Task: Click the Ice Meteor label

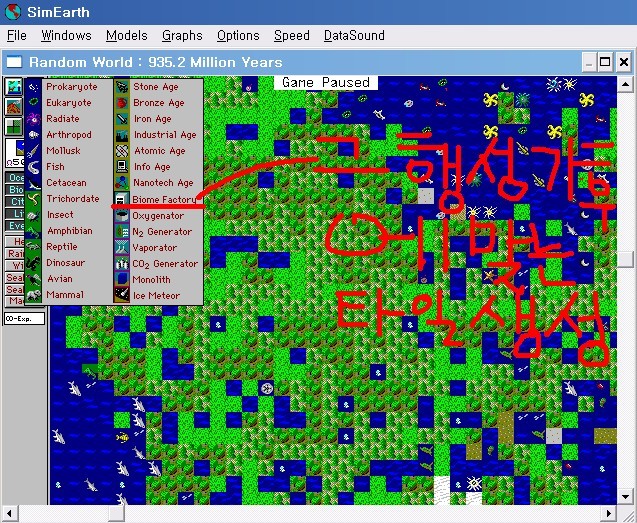Action: (156, 295)
